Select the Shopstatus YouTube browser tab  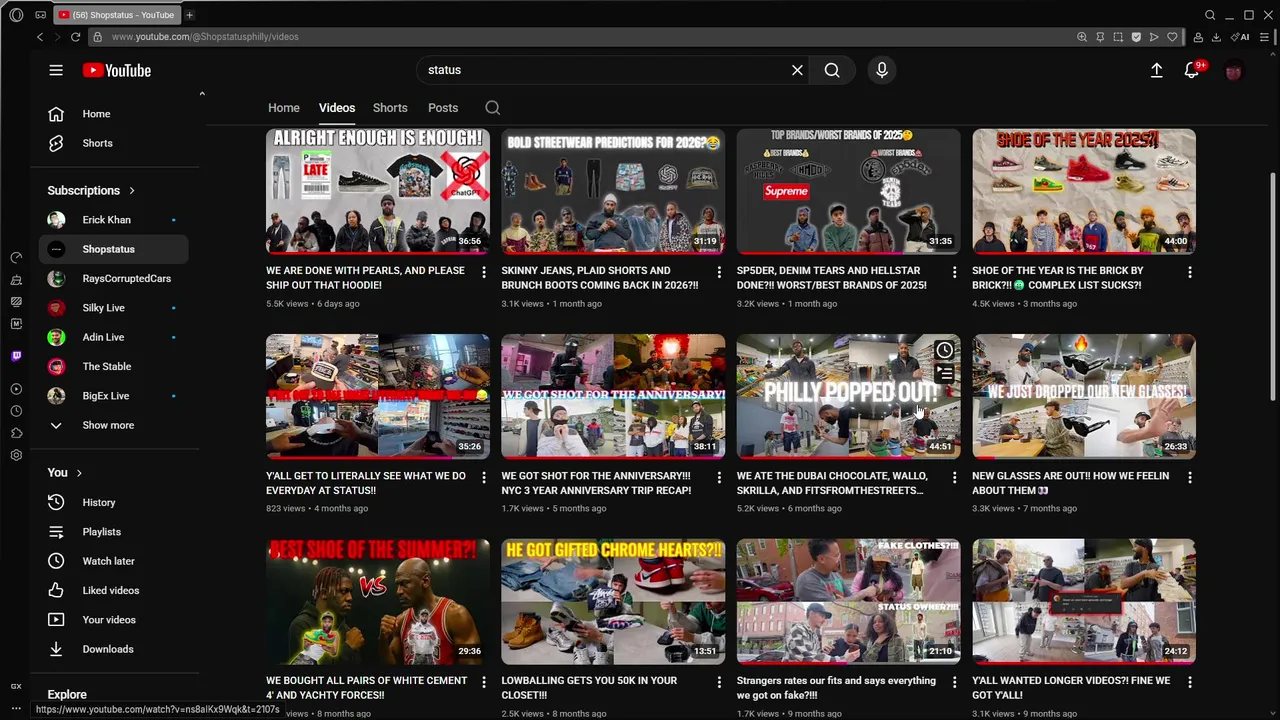(x=116, y=15)
